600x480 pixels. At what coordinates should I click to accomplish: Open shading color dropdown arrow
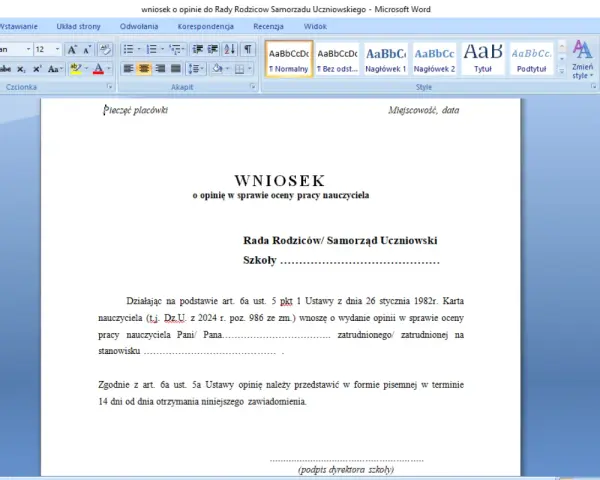[x=227, y=69]
